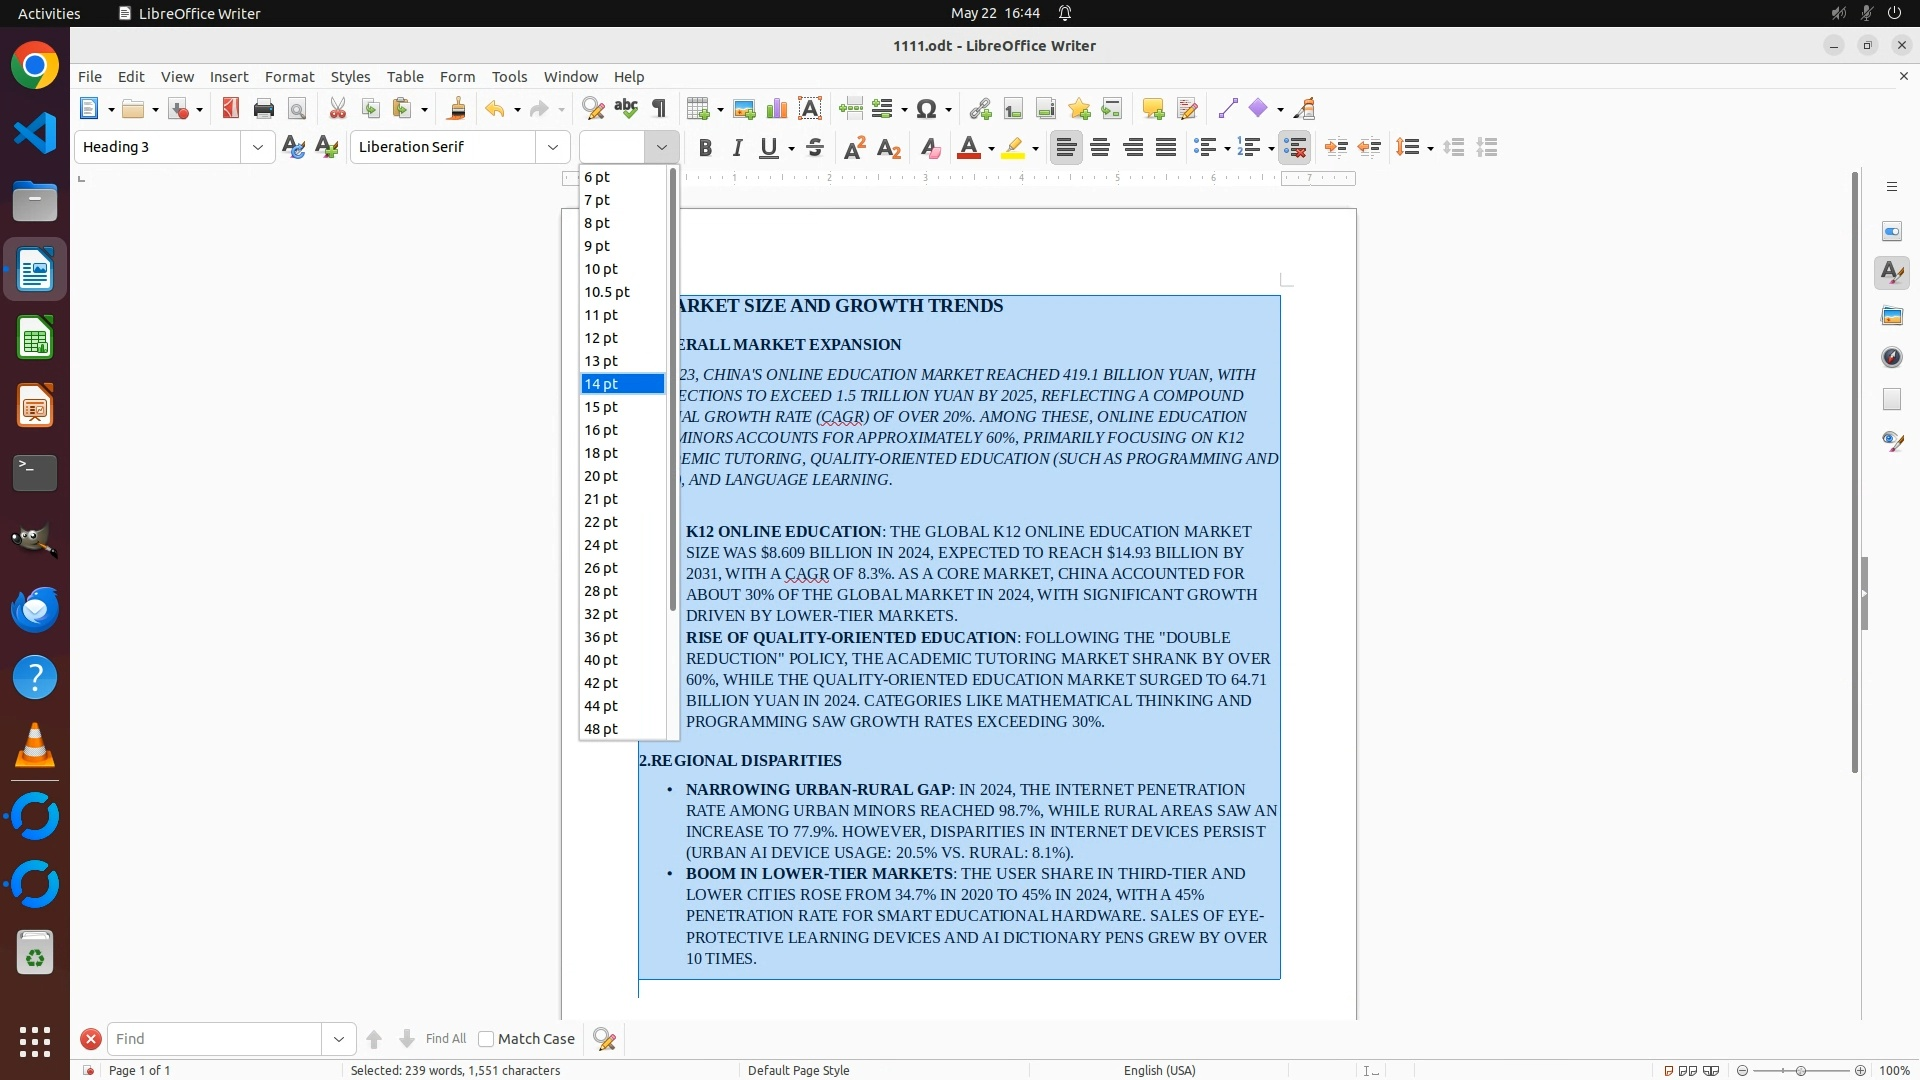The height and width of the screenshot is (1080, 1920).
Task: Toggle Italic formatting button
Action: [738, 148]
